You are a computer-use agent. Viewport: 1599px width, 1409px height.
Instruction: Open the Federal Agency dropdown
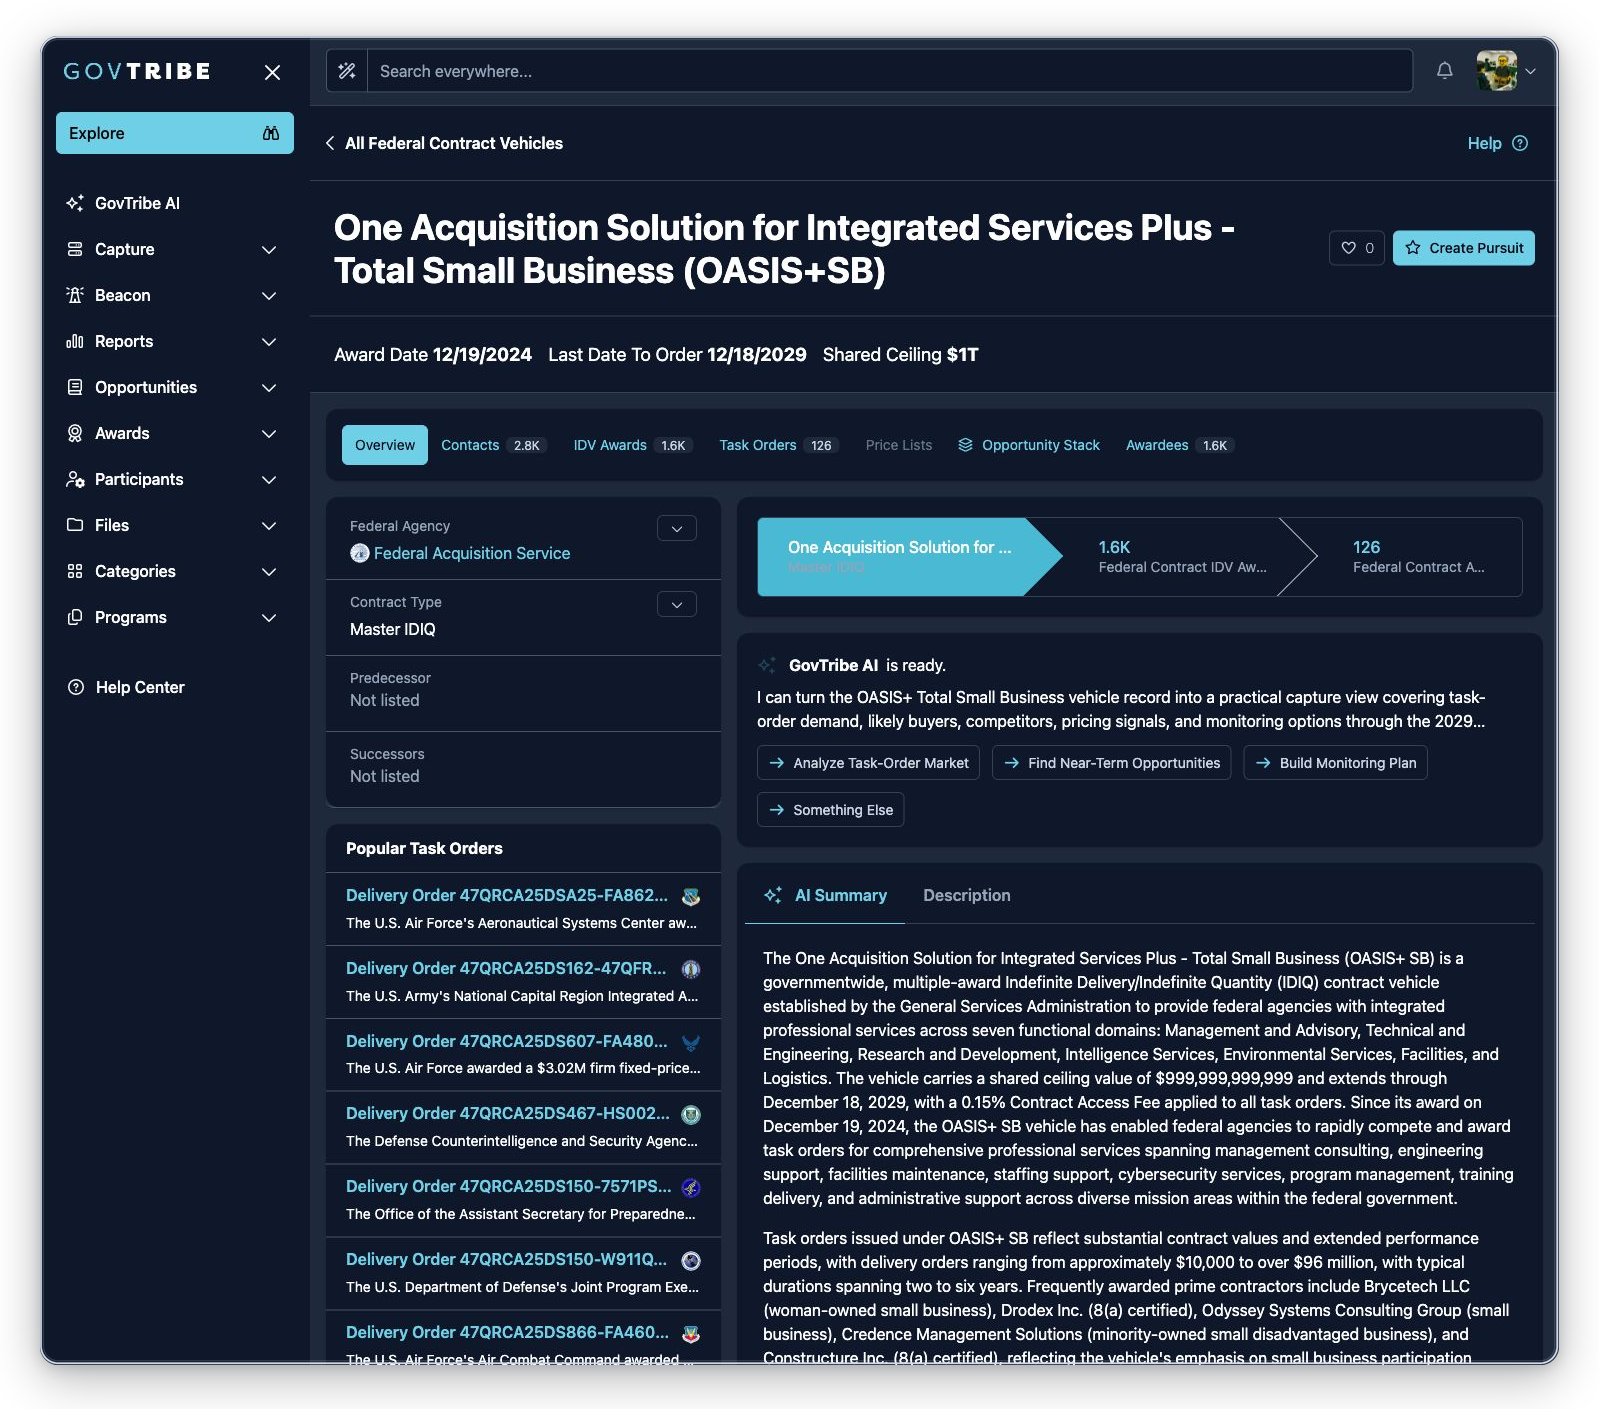point(677,528)
